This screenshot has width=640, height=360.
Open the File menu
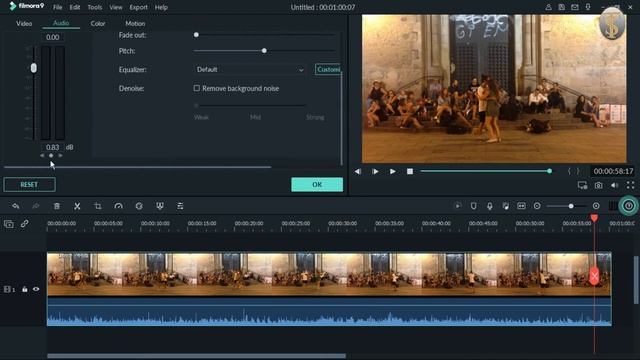point(58,7)
